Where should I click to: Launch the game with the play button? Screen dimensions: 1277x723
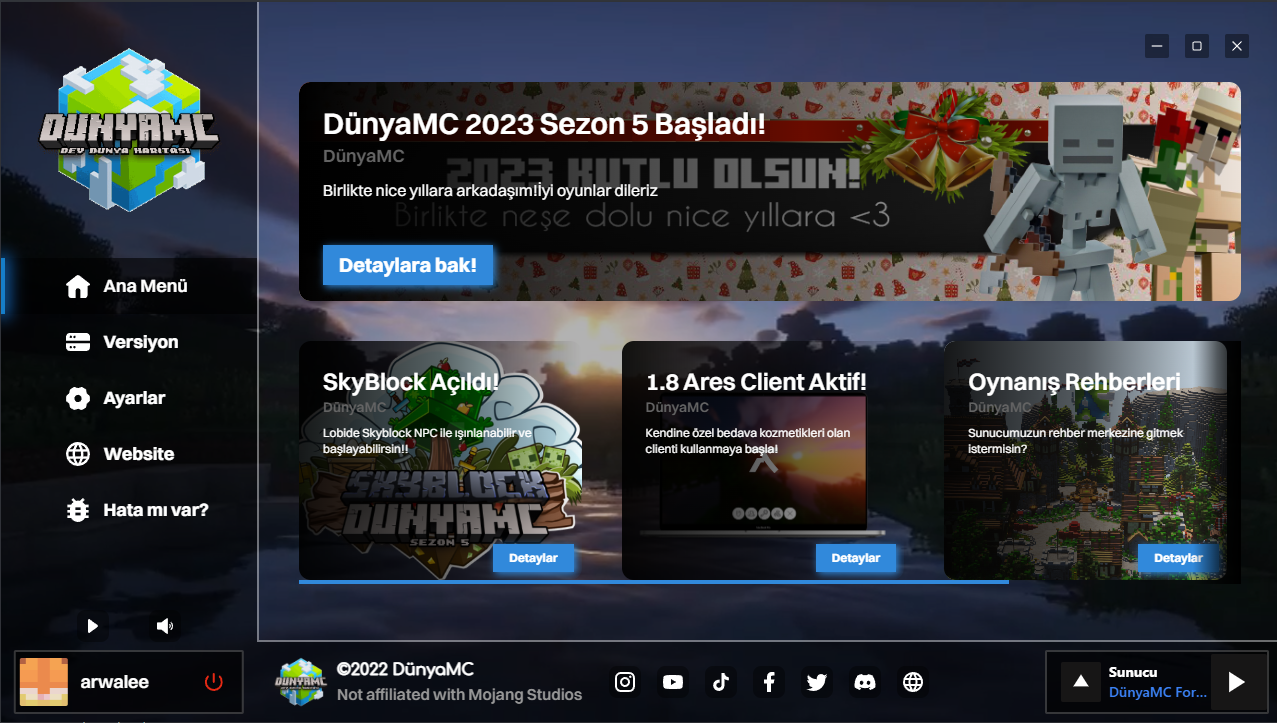pos(1237,682)
